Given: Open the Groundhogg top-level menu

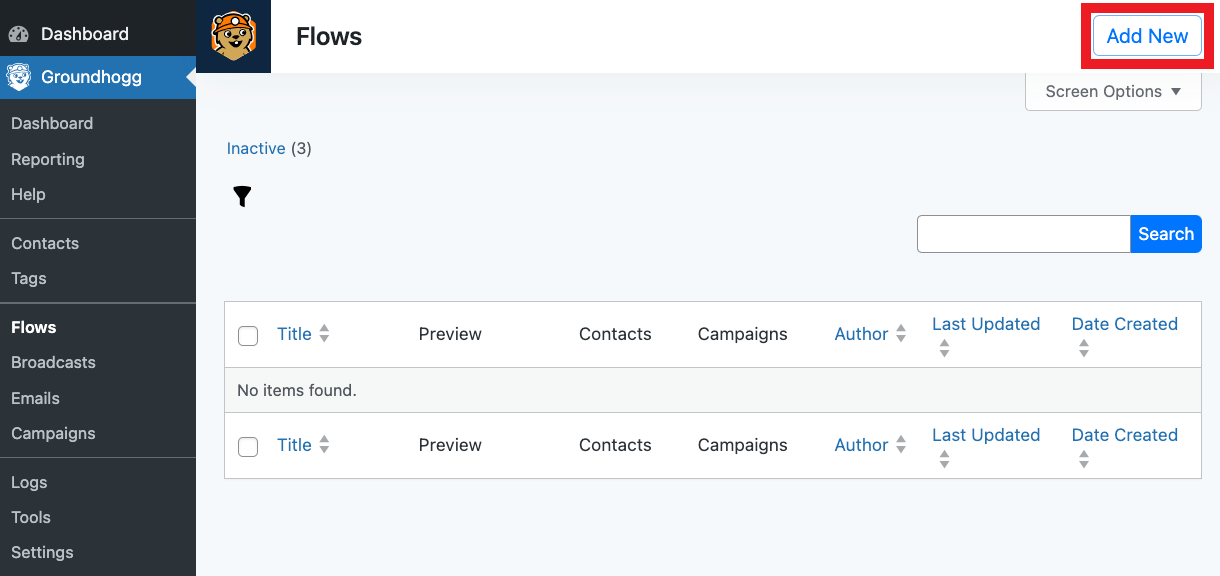Looking at the screenshot, I should point(98,77).
